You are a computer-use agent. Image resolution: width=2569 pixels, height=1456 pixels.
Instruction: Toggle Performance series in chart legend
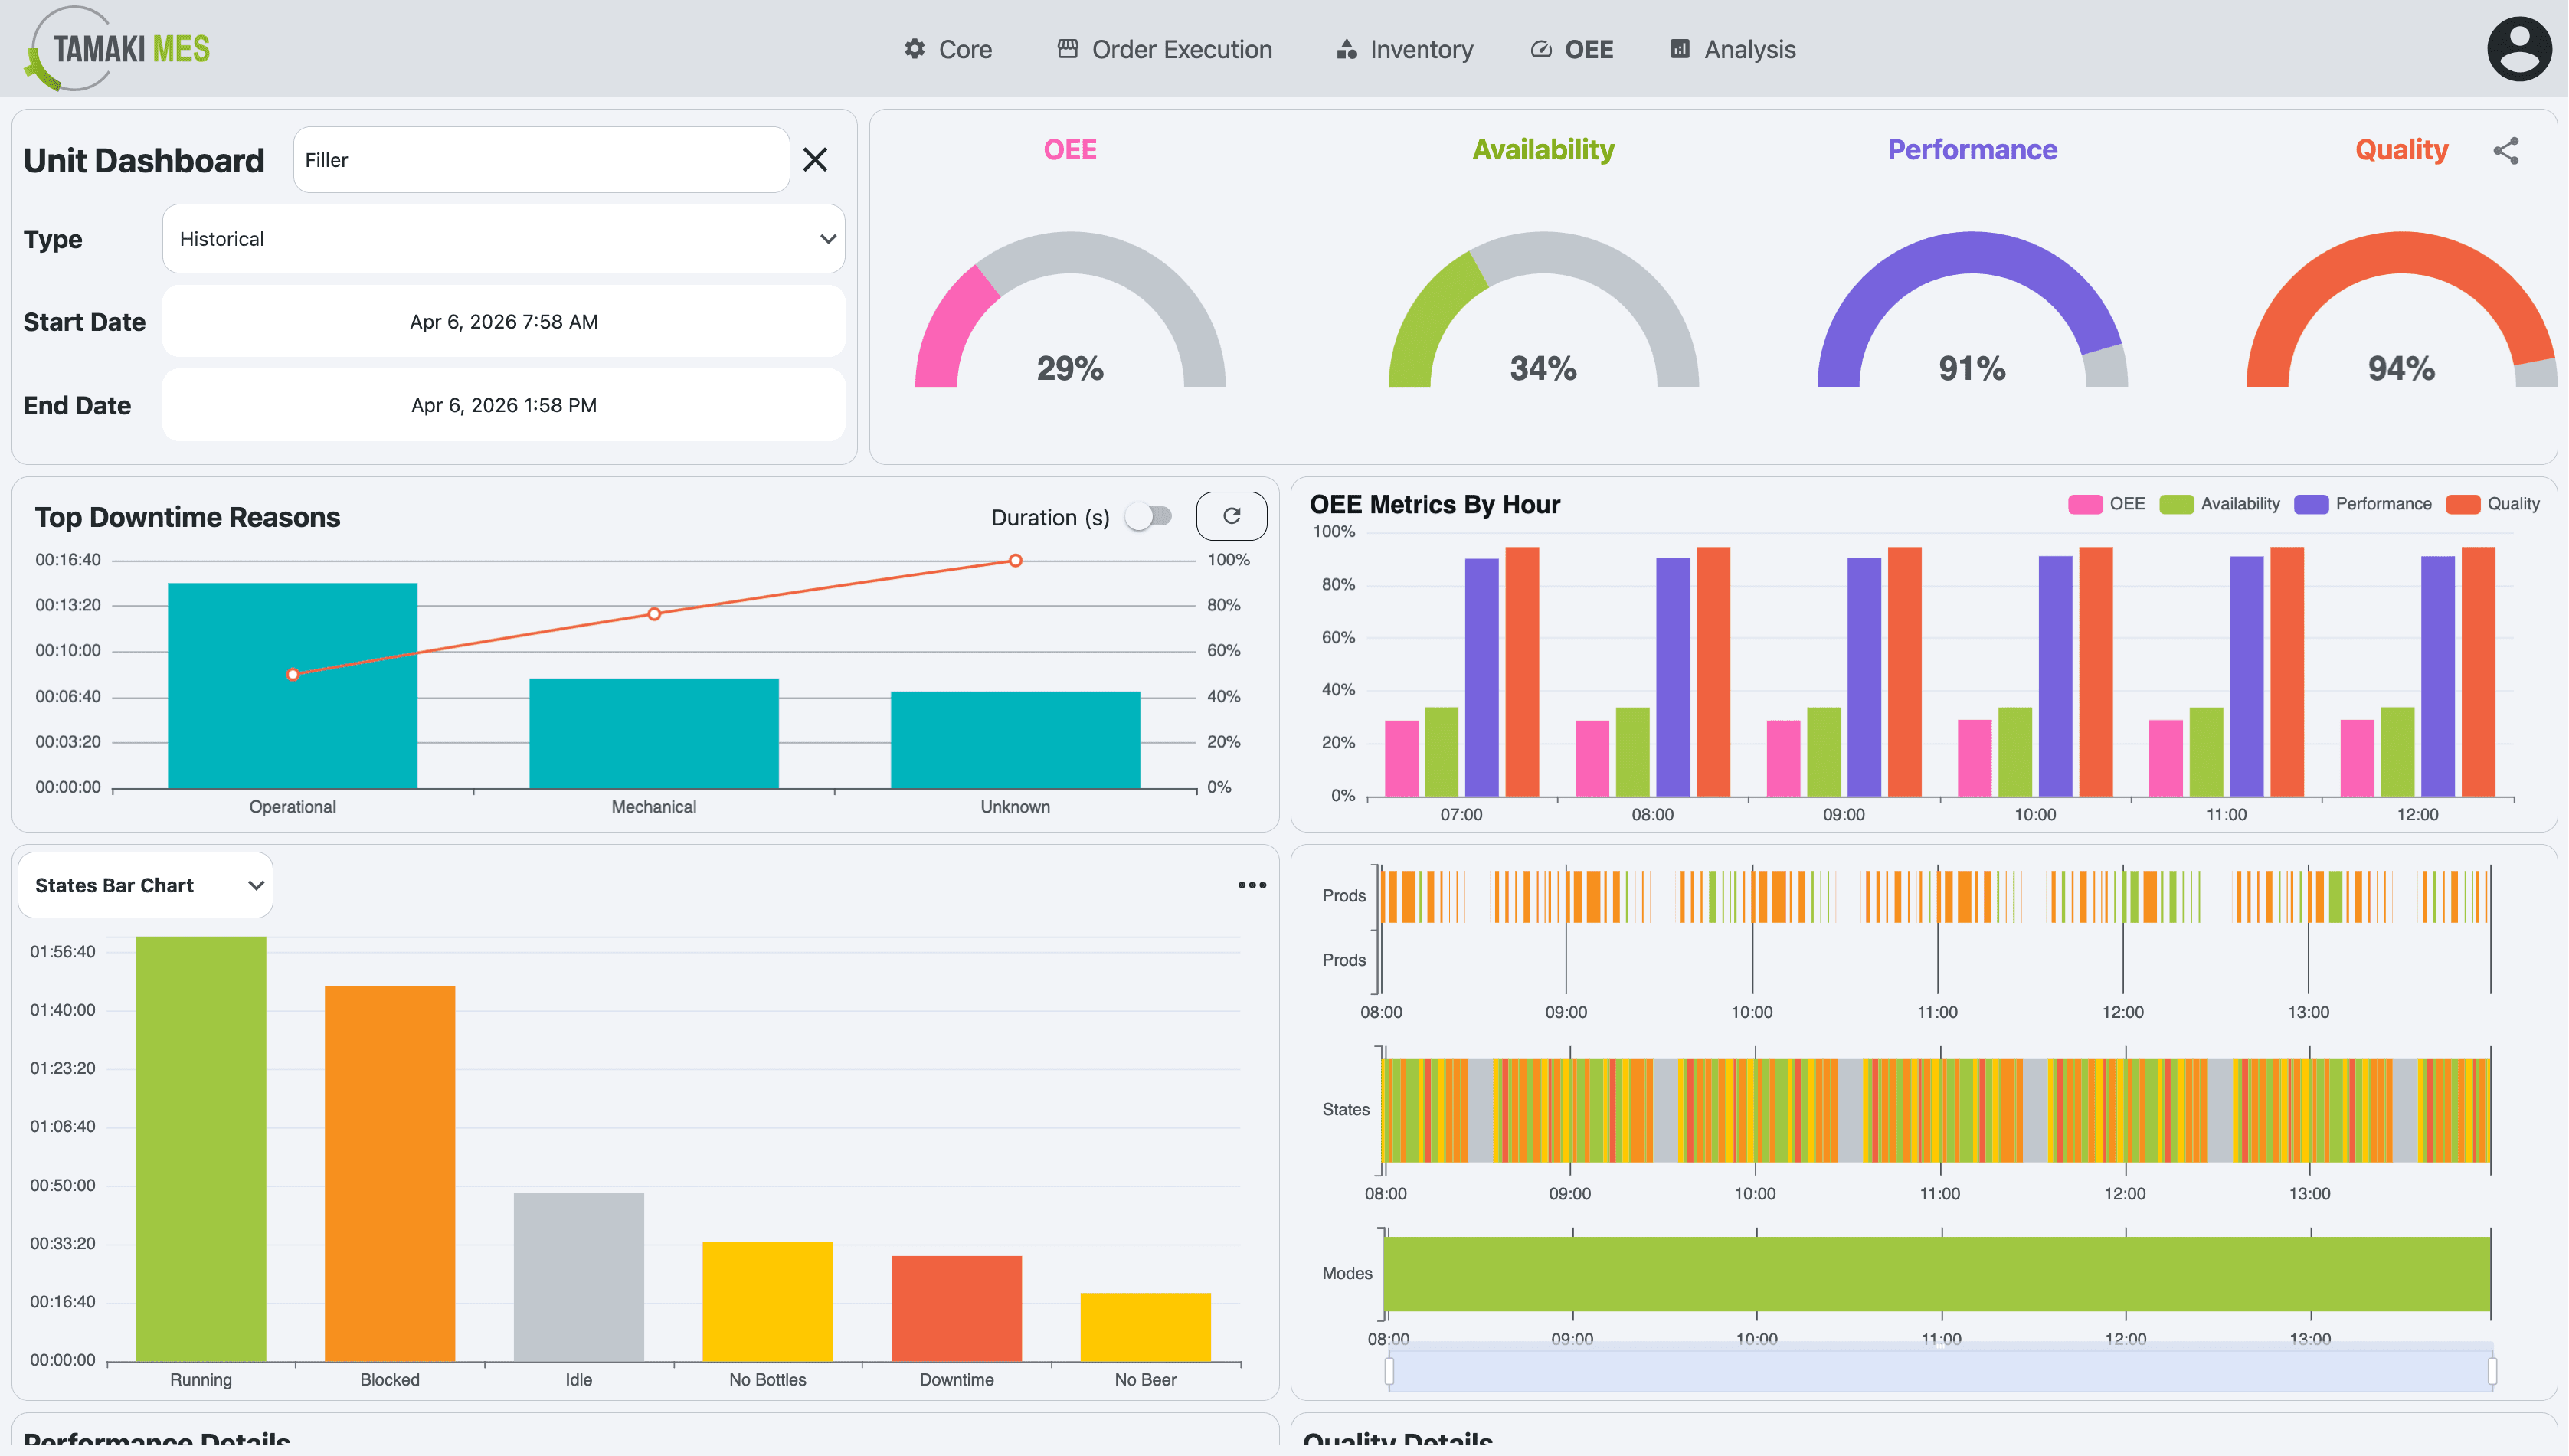[2362, 504]
